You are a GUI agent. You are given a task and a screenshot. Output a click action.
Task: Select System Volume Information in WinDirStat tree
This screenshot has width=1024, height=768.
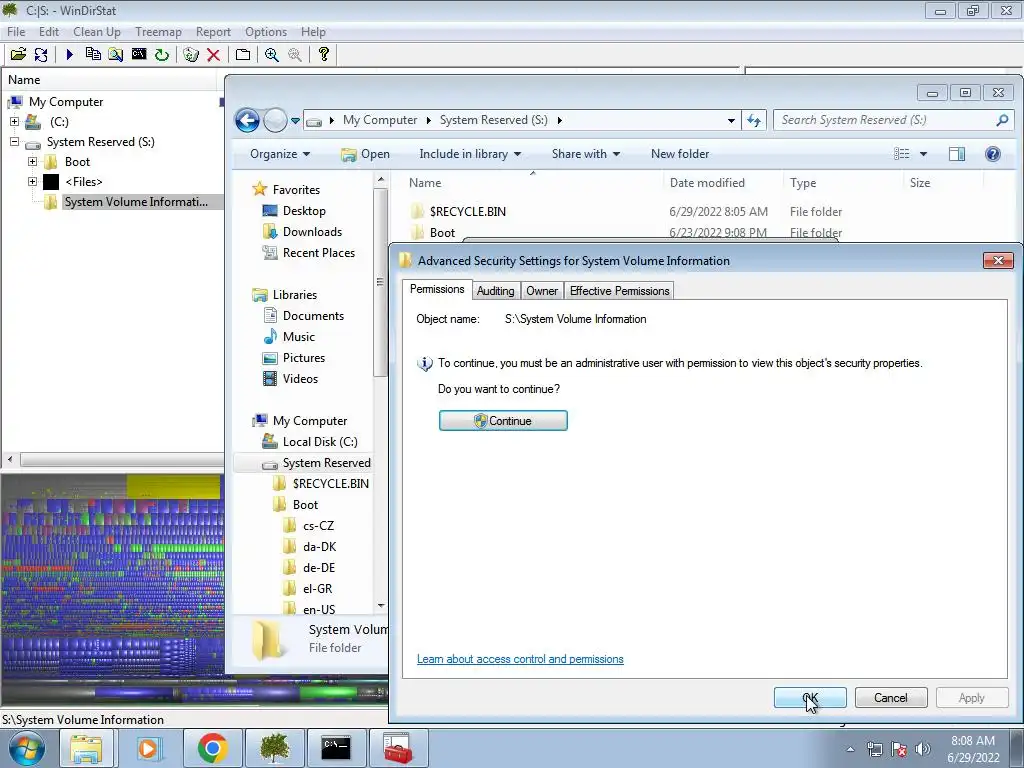click(136, 202)
